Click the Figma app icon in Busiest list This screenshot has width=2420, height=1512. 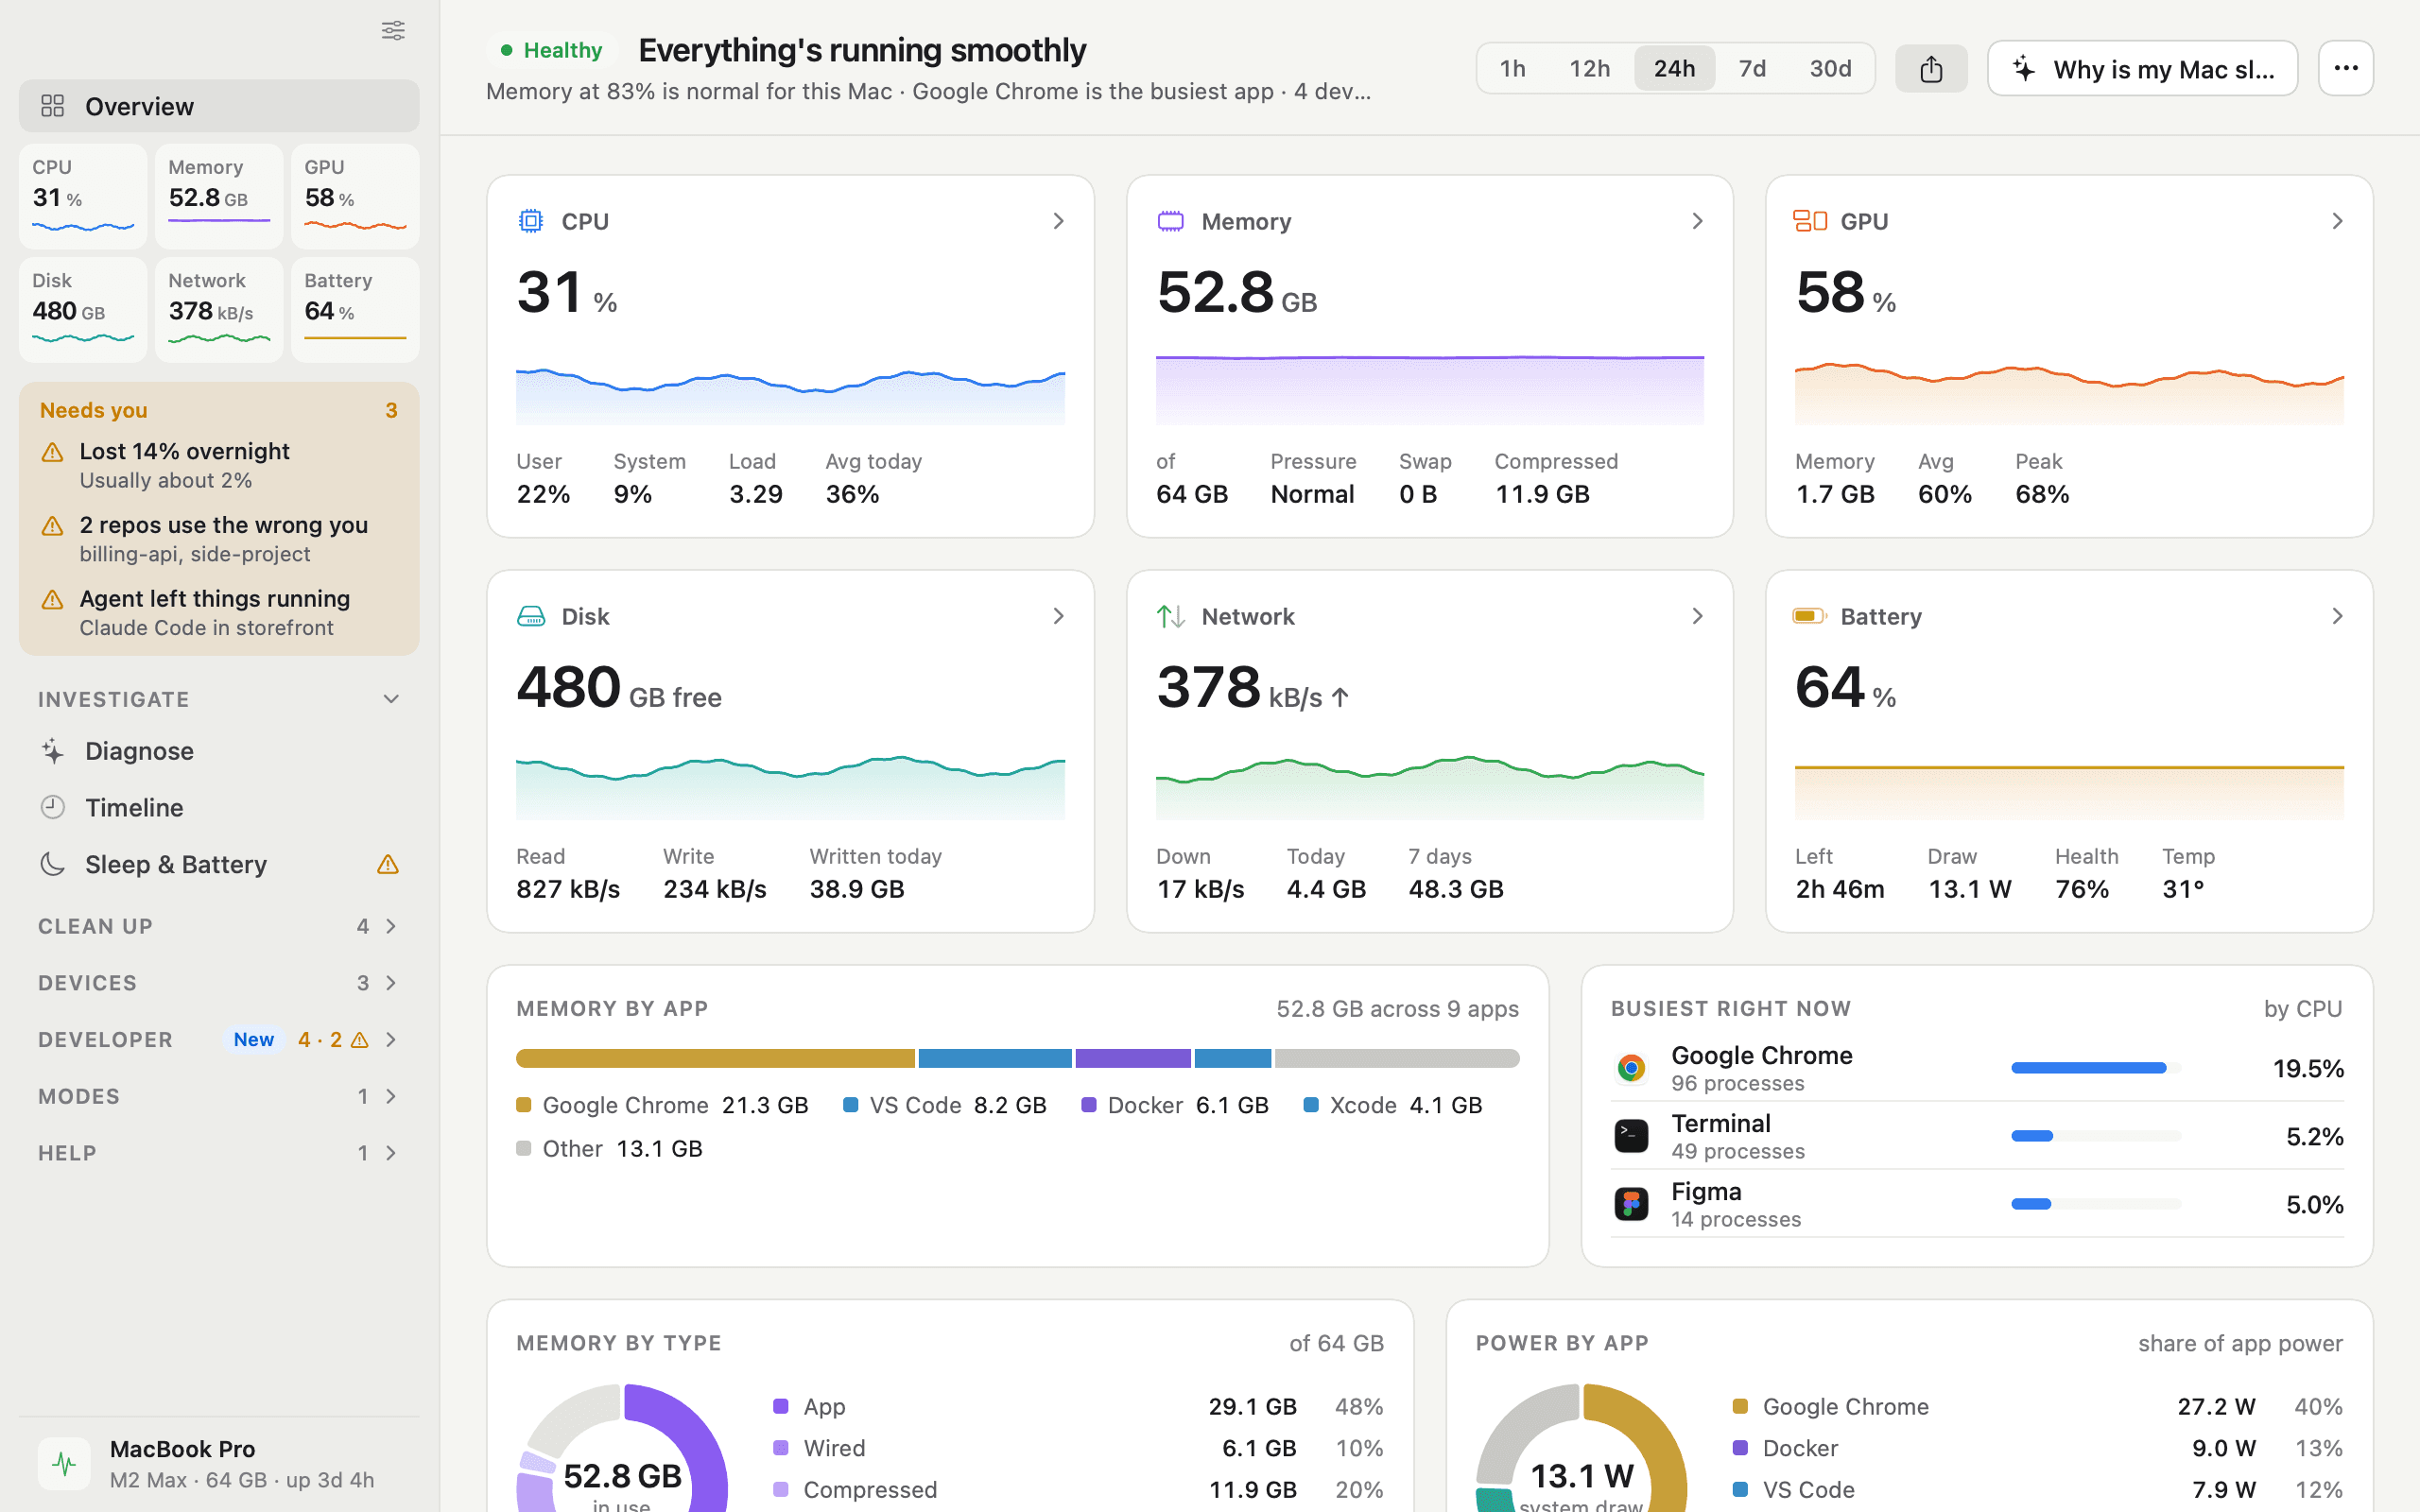pos(1631,1204)
